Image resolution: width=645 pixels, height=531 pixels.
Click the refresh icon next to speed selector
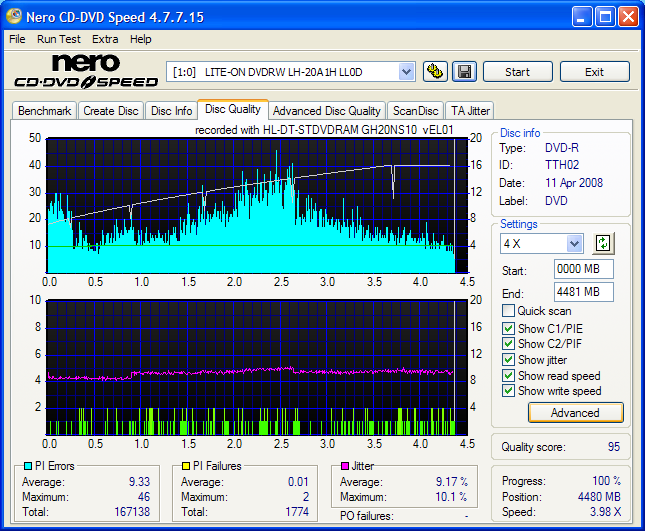(x=602, y=243)
